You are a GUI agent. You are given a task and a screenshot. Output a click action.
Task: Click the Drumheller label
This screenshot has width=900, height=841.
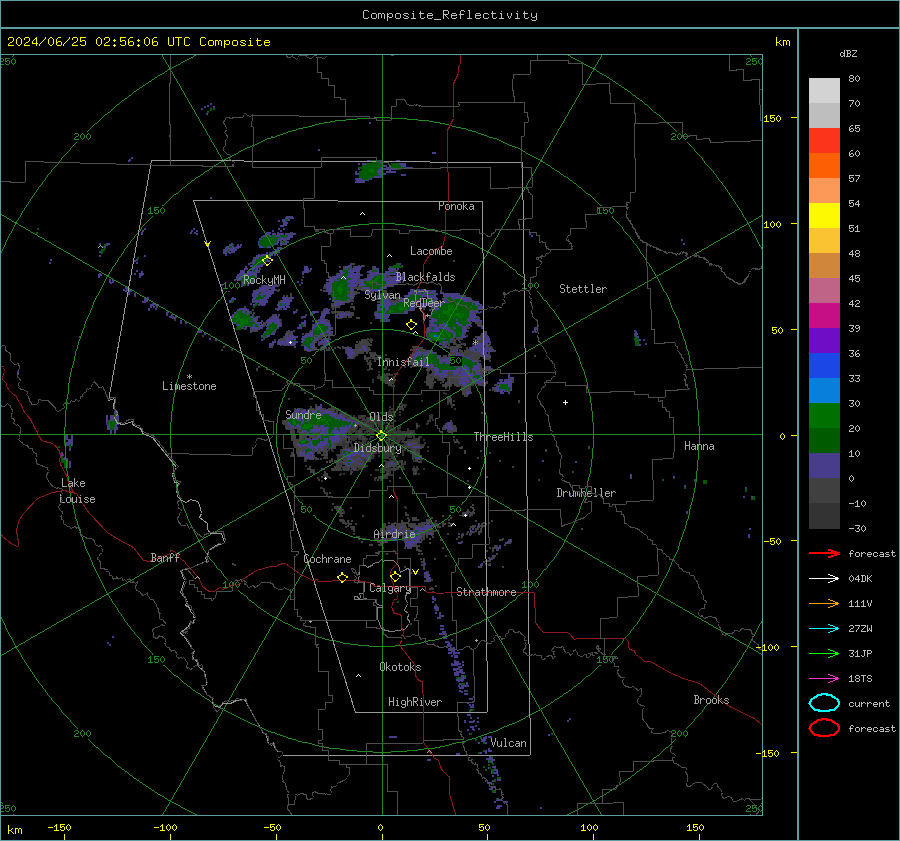click(x=586, y=493)
